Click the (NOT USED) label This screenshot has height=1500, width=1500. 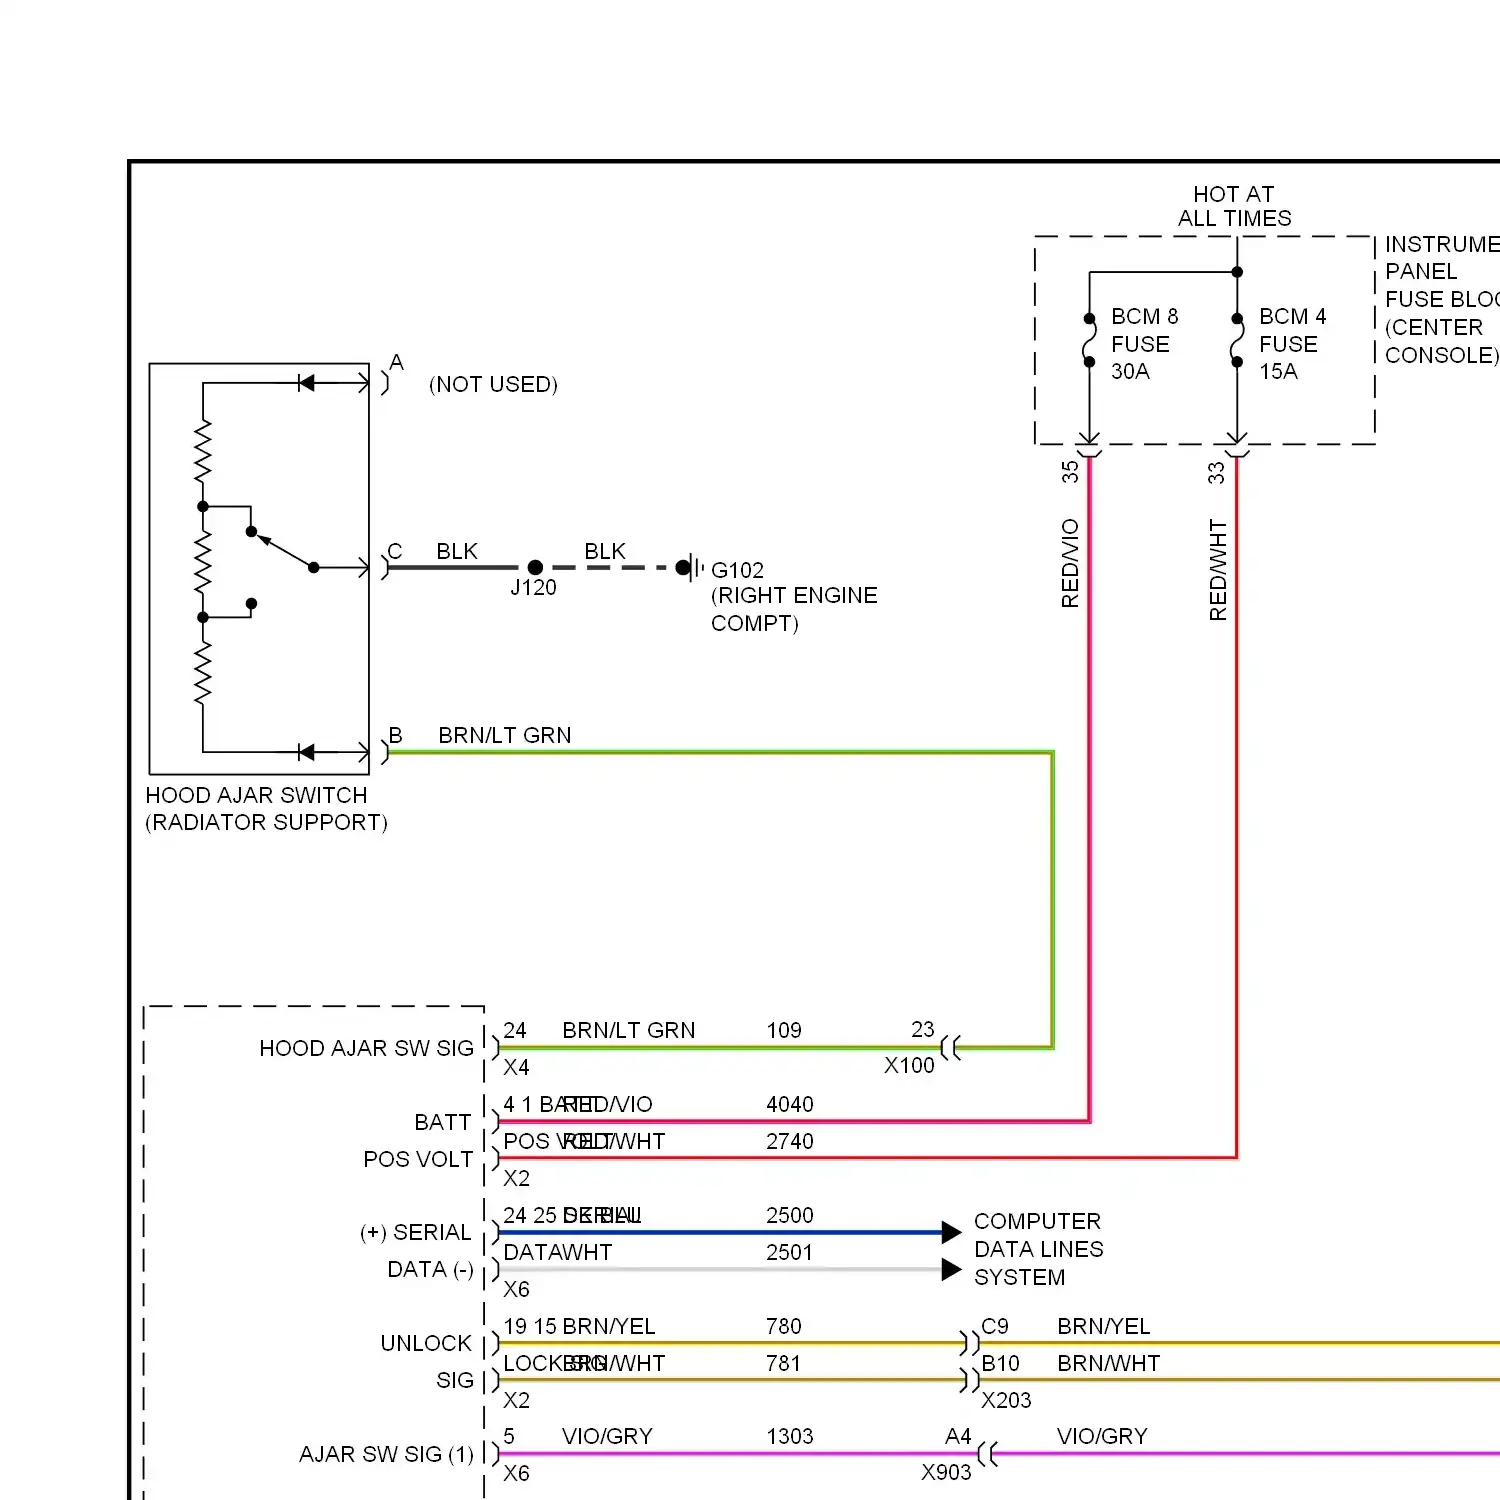(x=493, y=384)
